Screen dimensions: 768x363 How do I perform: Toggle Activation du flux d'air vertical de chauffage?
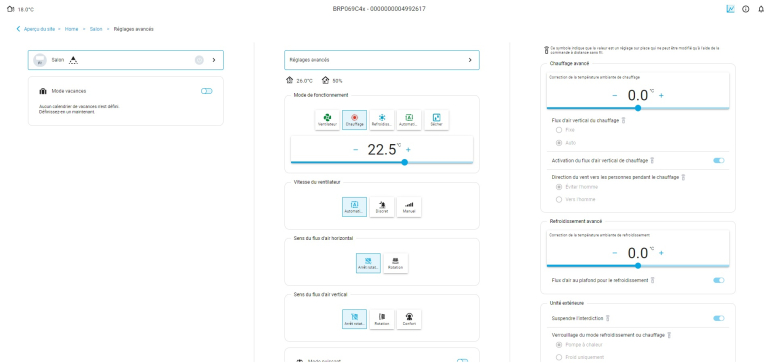pos(719,161)
